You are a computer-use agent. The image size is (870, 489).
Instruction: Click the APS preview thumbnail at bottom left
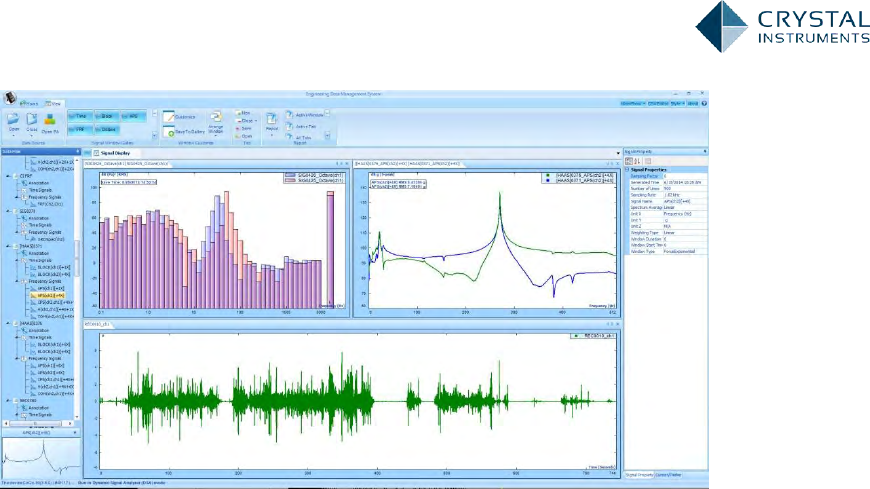point(41,458)
